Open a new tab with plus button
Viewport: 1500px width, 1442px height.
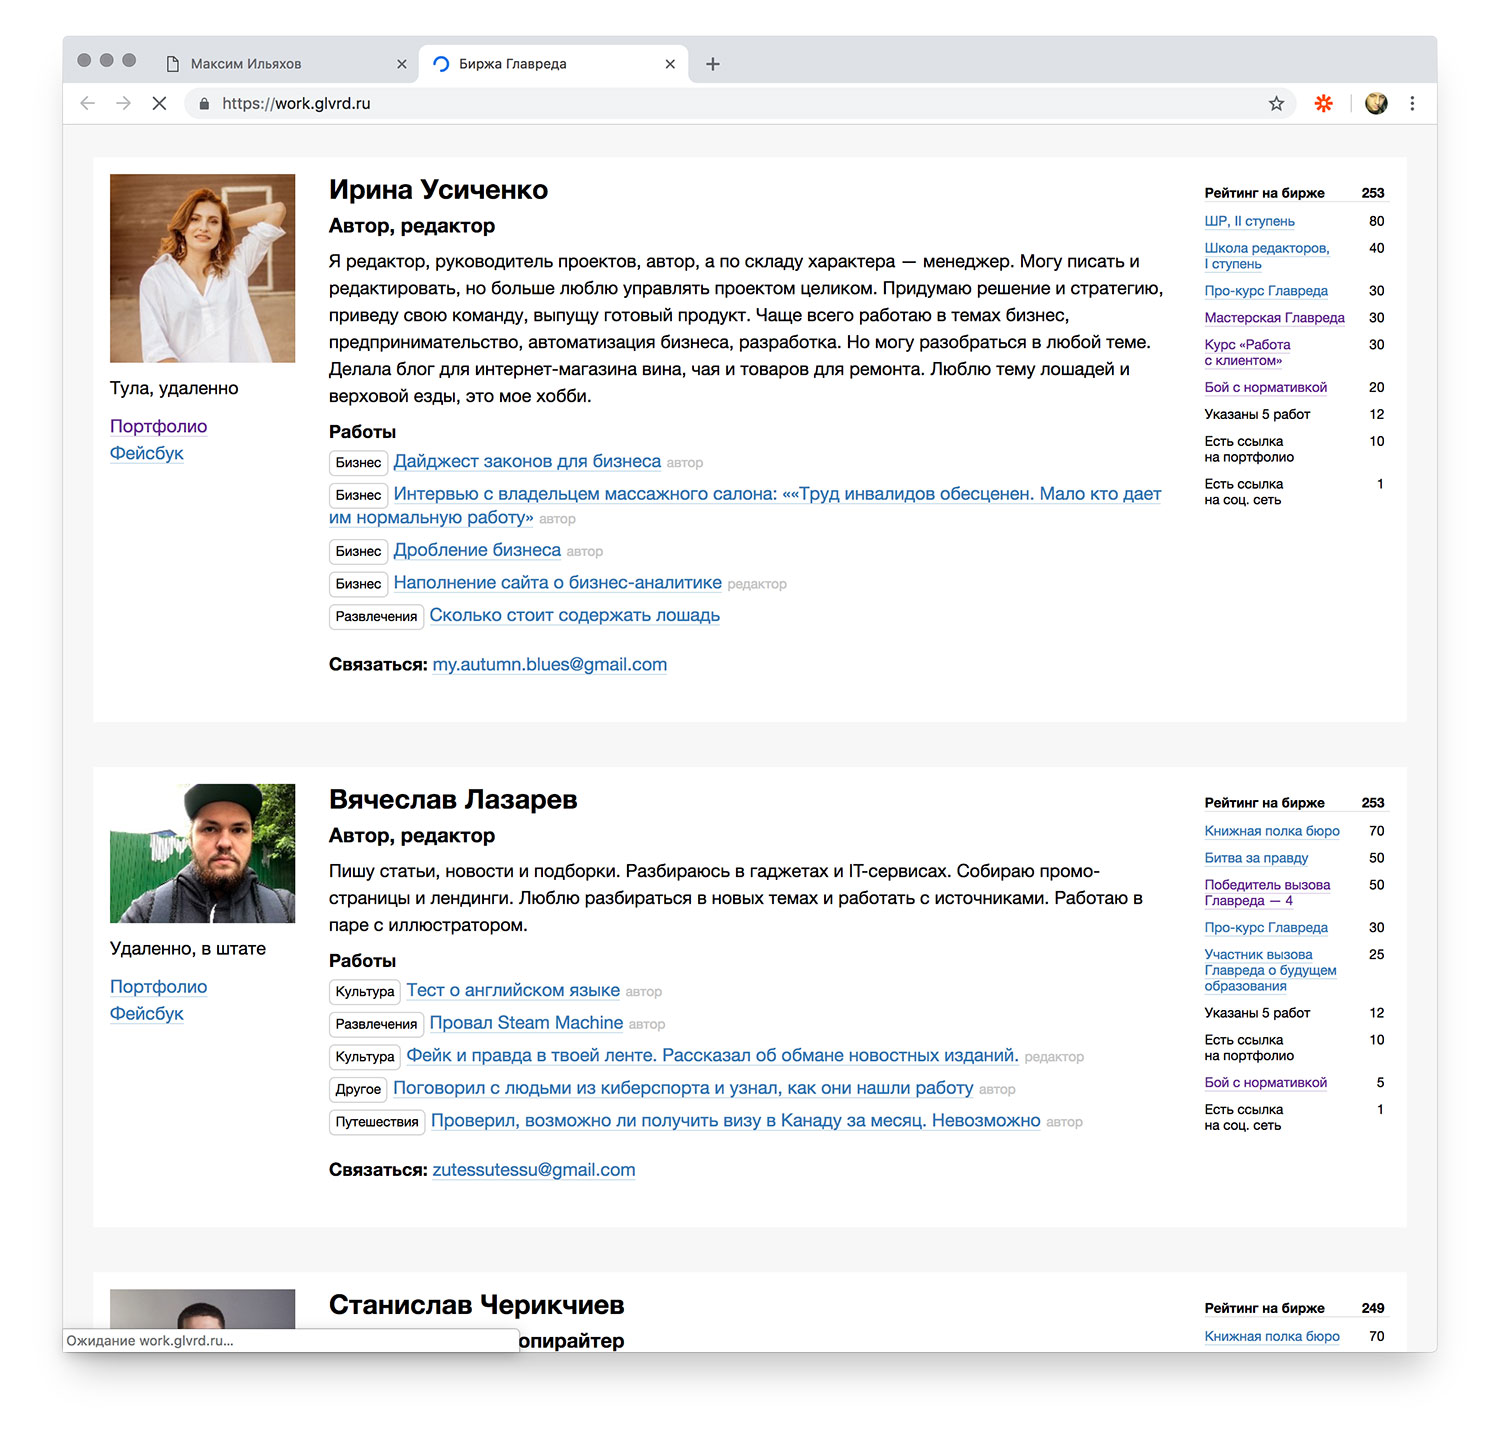click(x=713, y=64)
